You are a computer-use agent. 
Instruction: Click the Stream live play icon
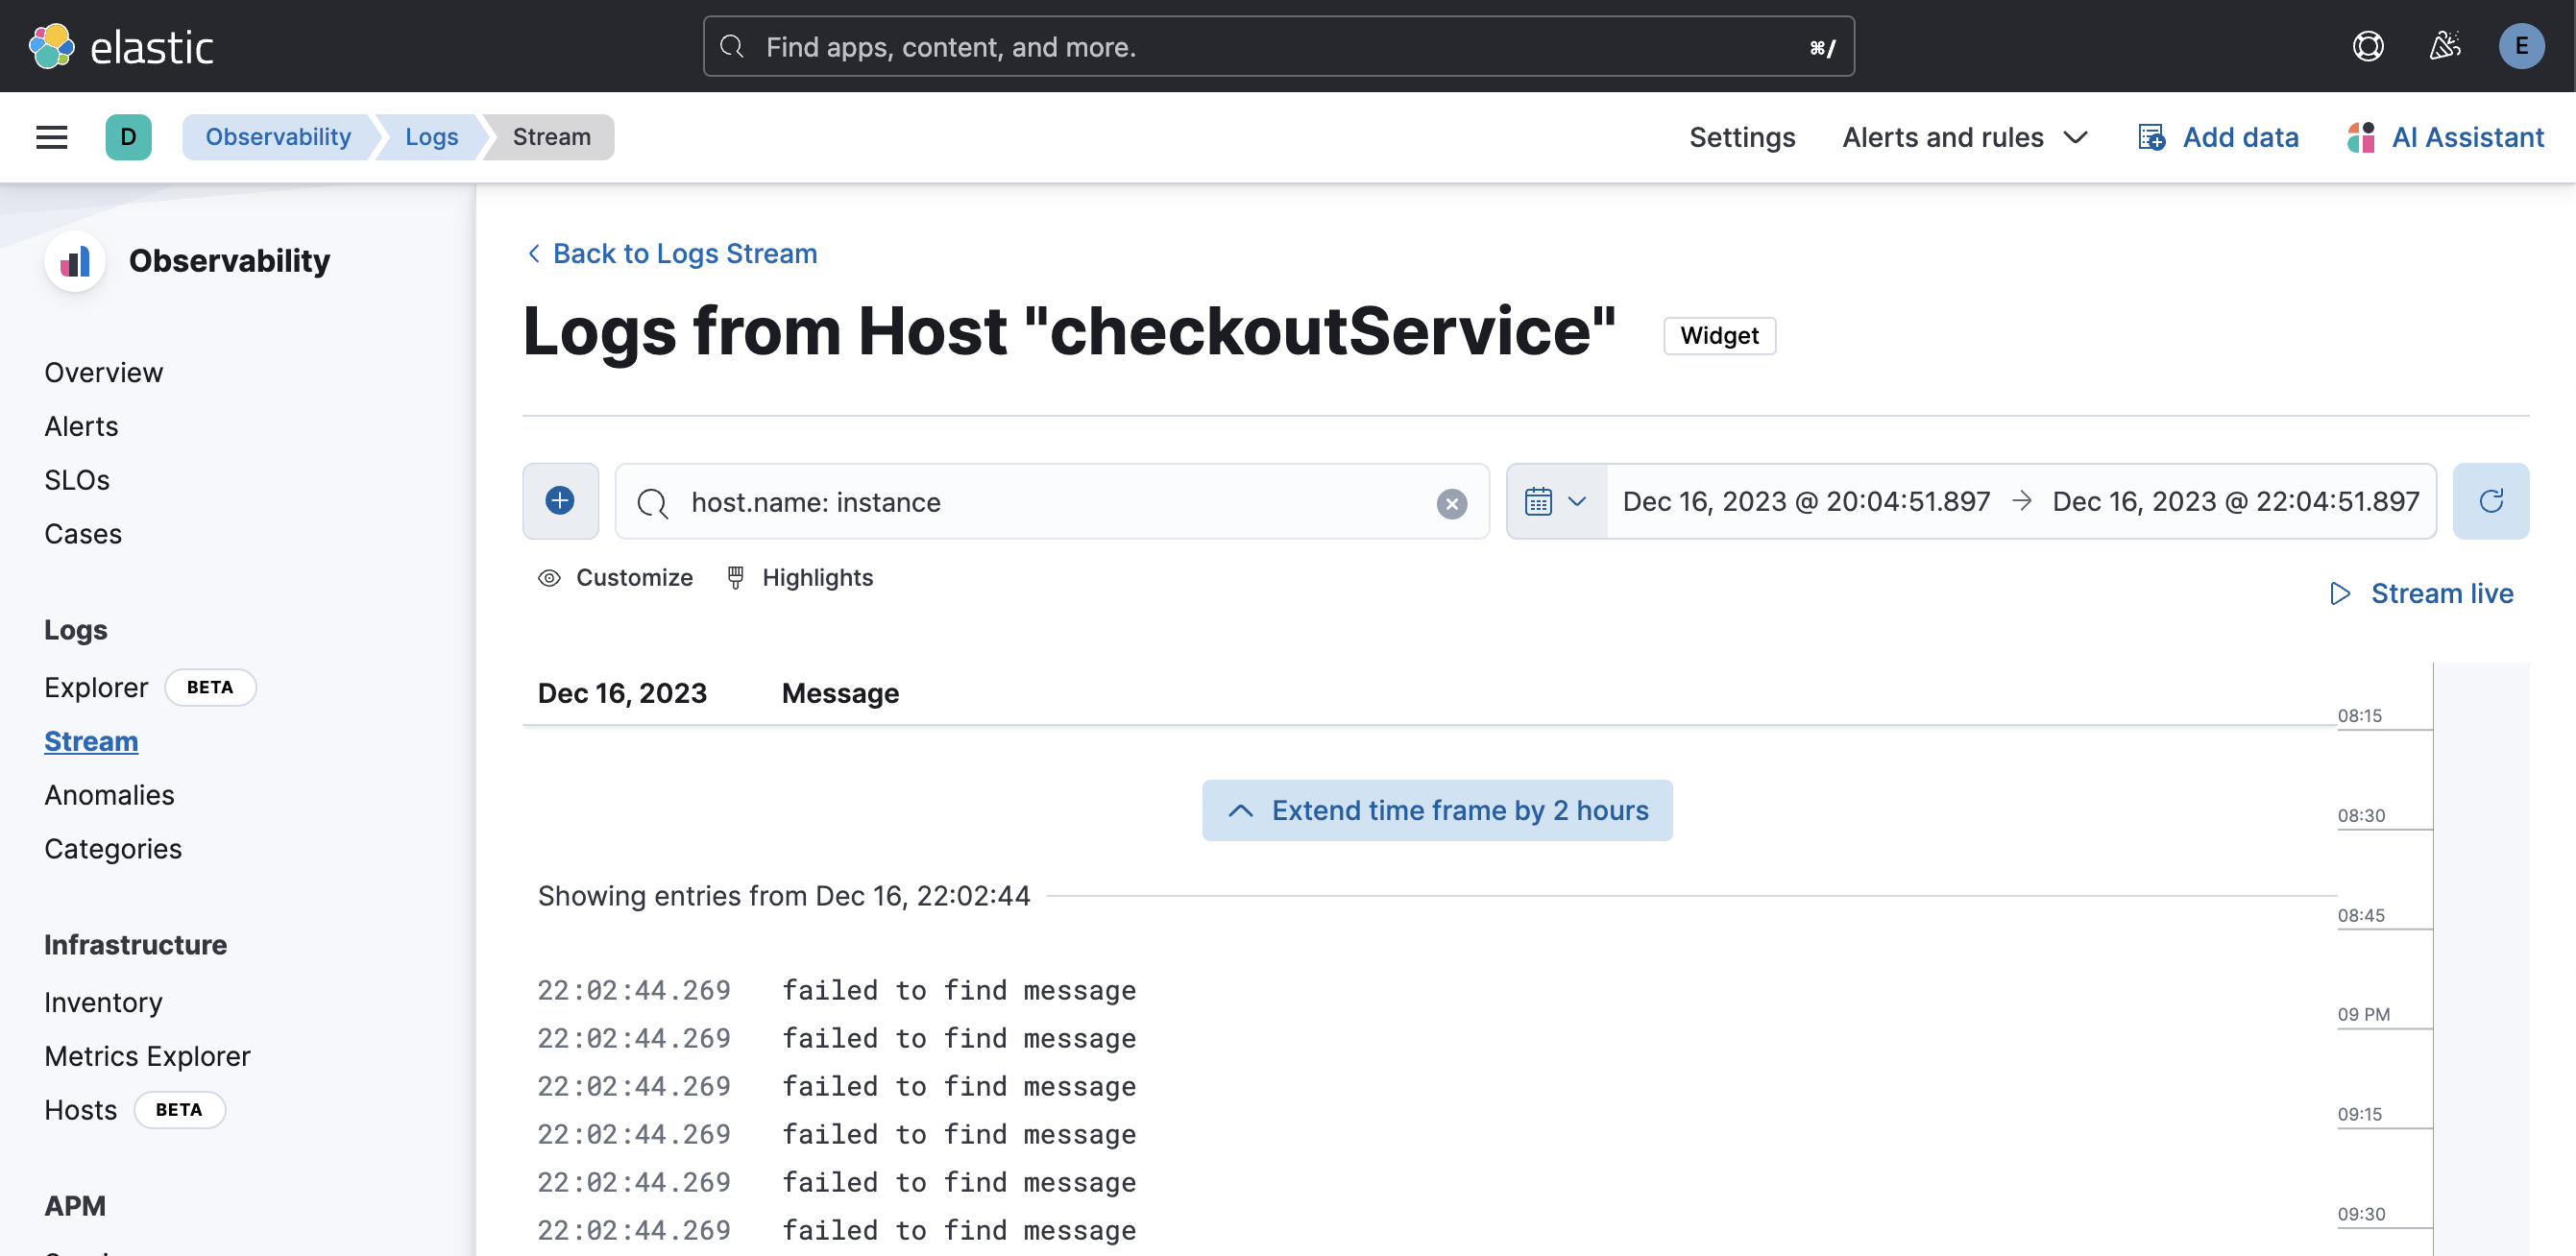pyautogui.click(x=2340, y=593)
